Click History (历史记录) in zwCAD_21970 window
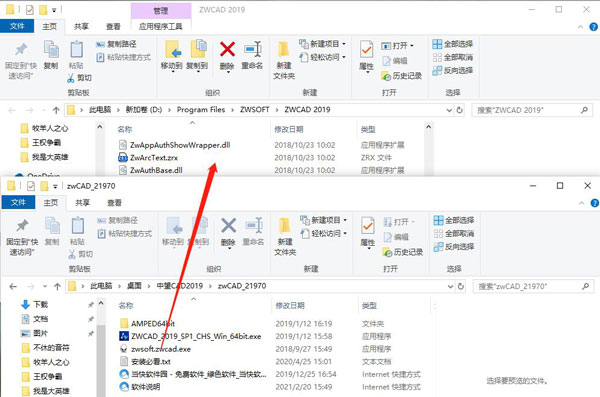Viewport: 600px width, 397px height. click(403, 252)
